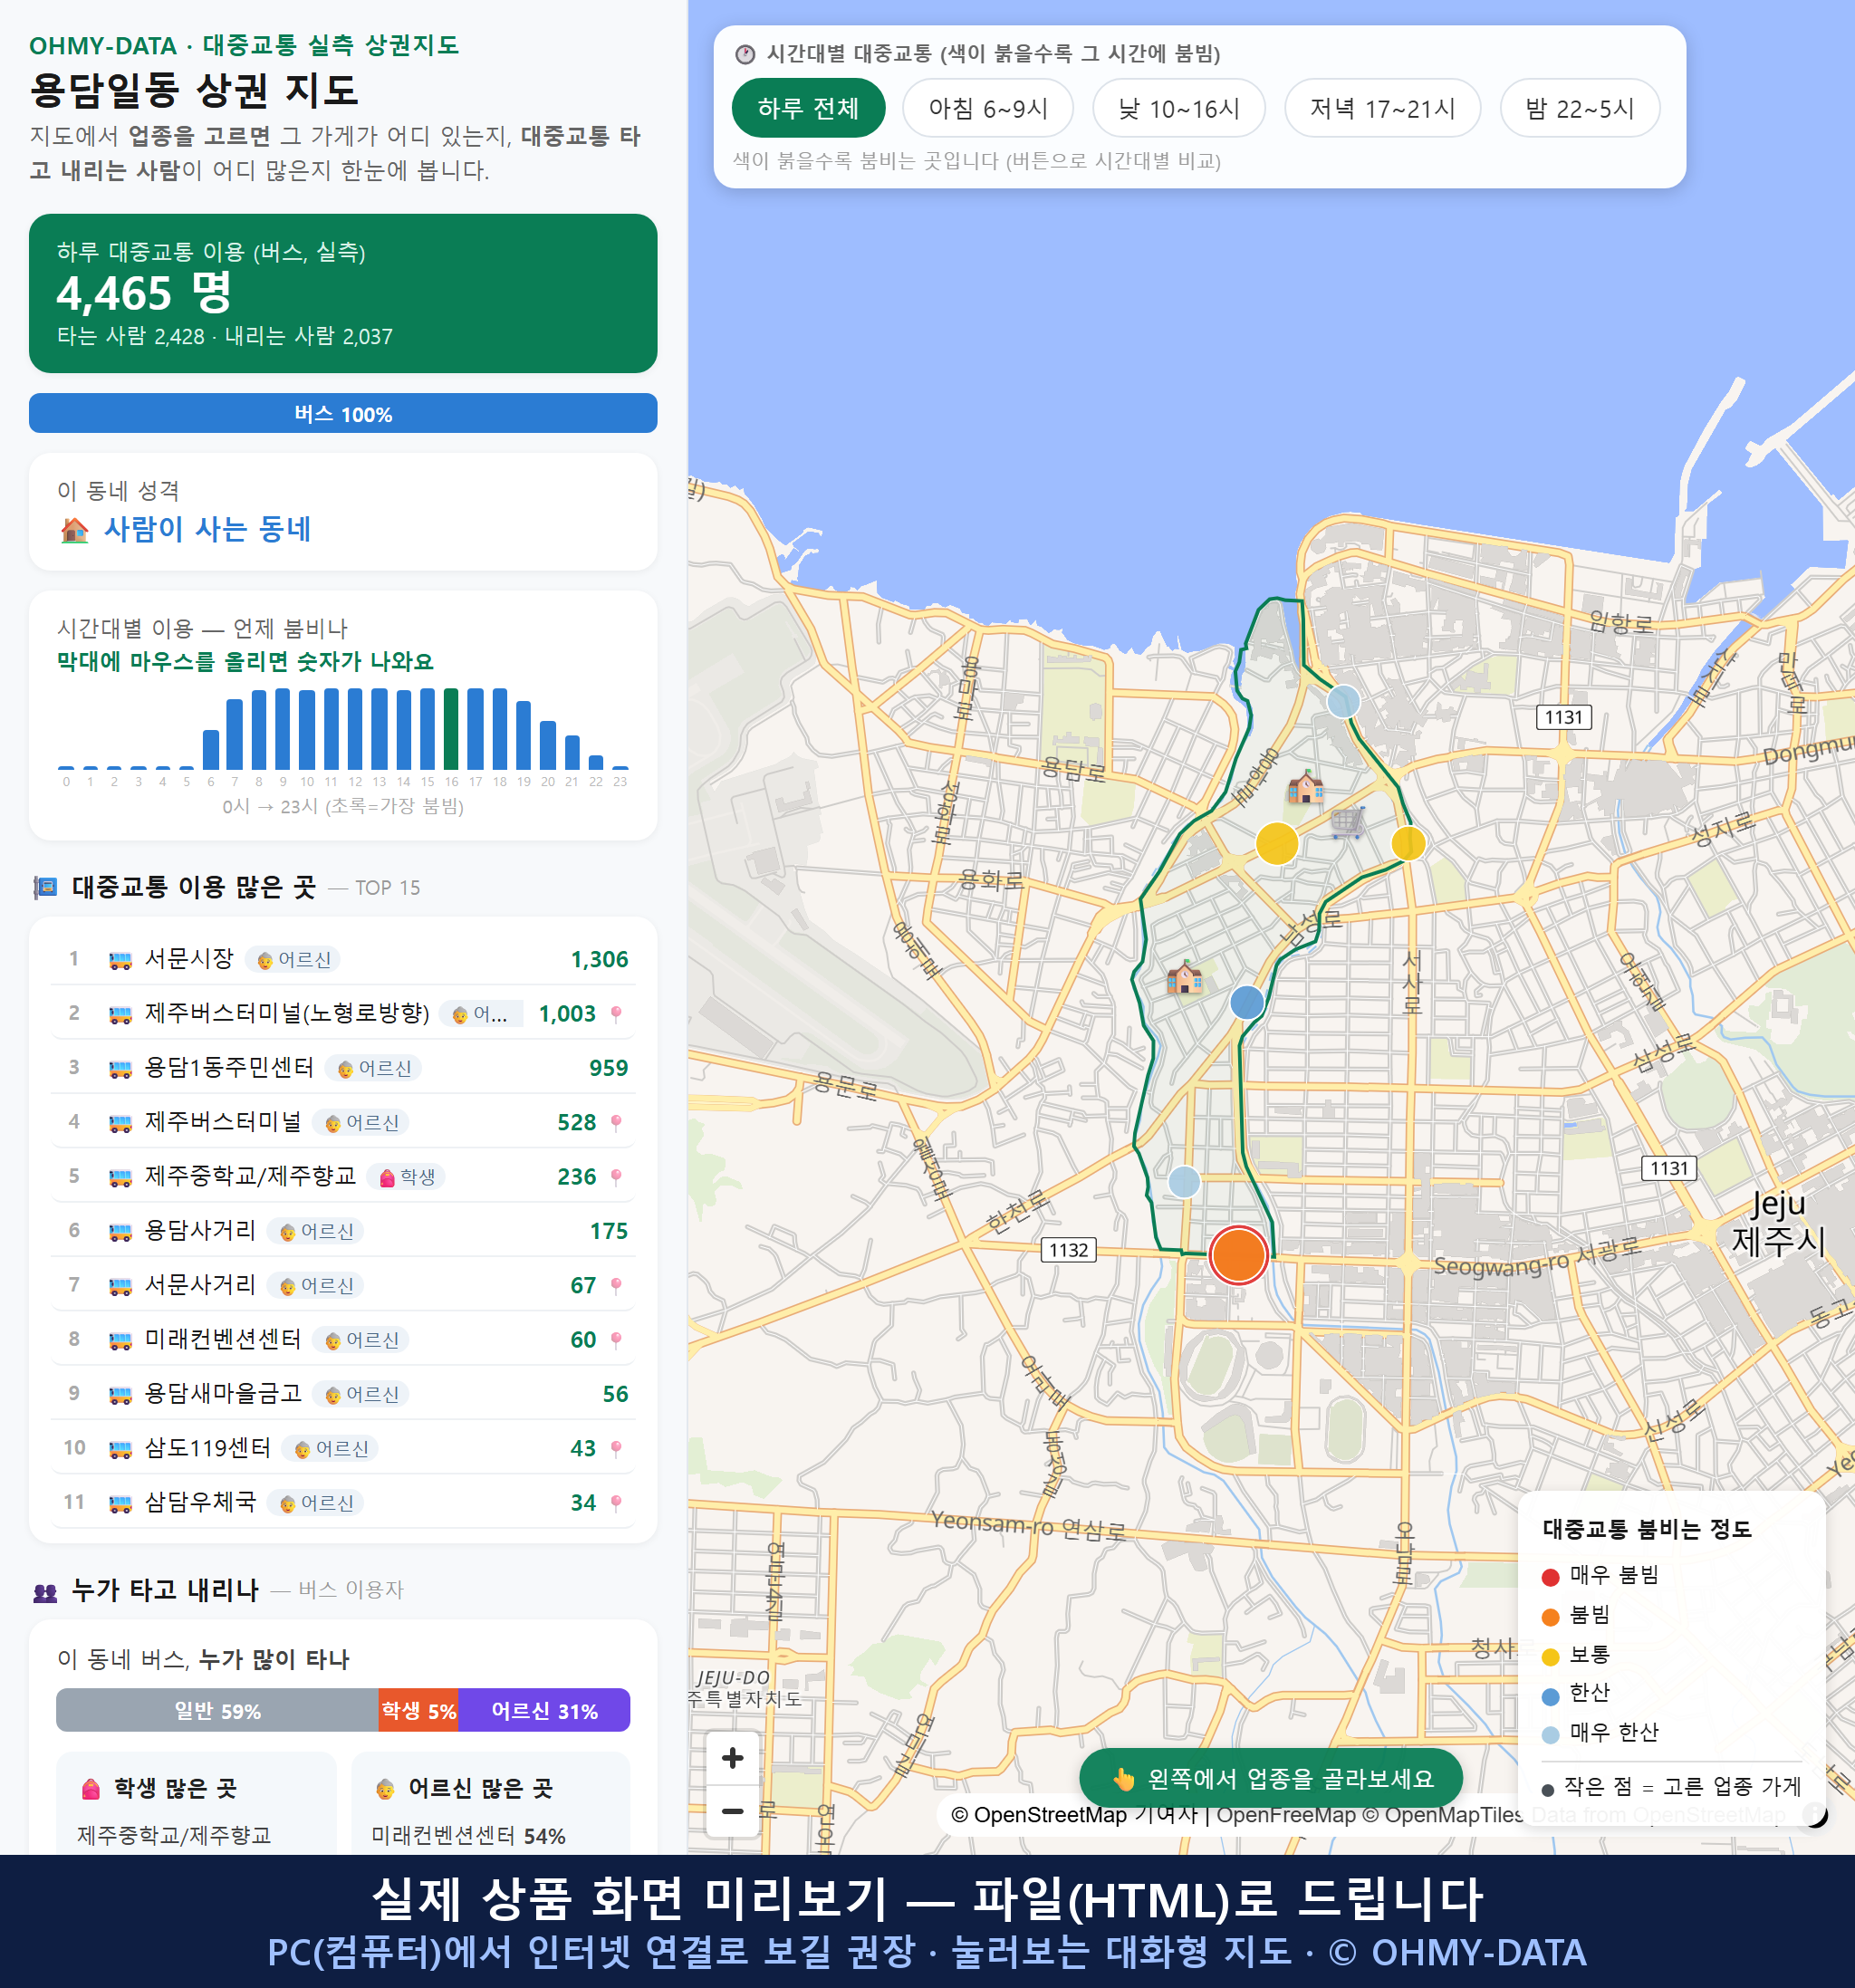Viewport: 1855px width, 1988px height.
Task: Open the OpenStreetMap attribution link
Action: point(1038,1815)
